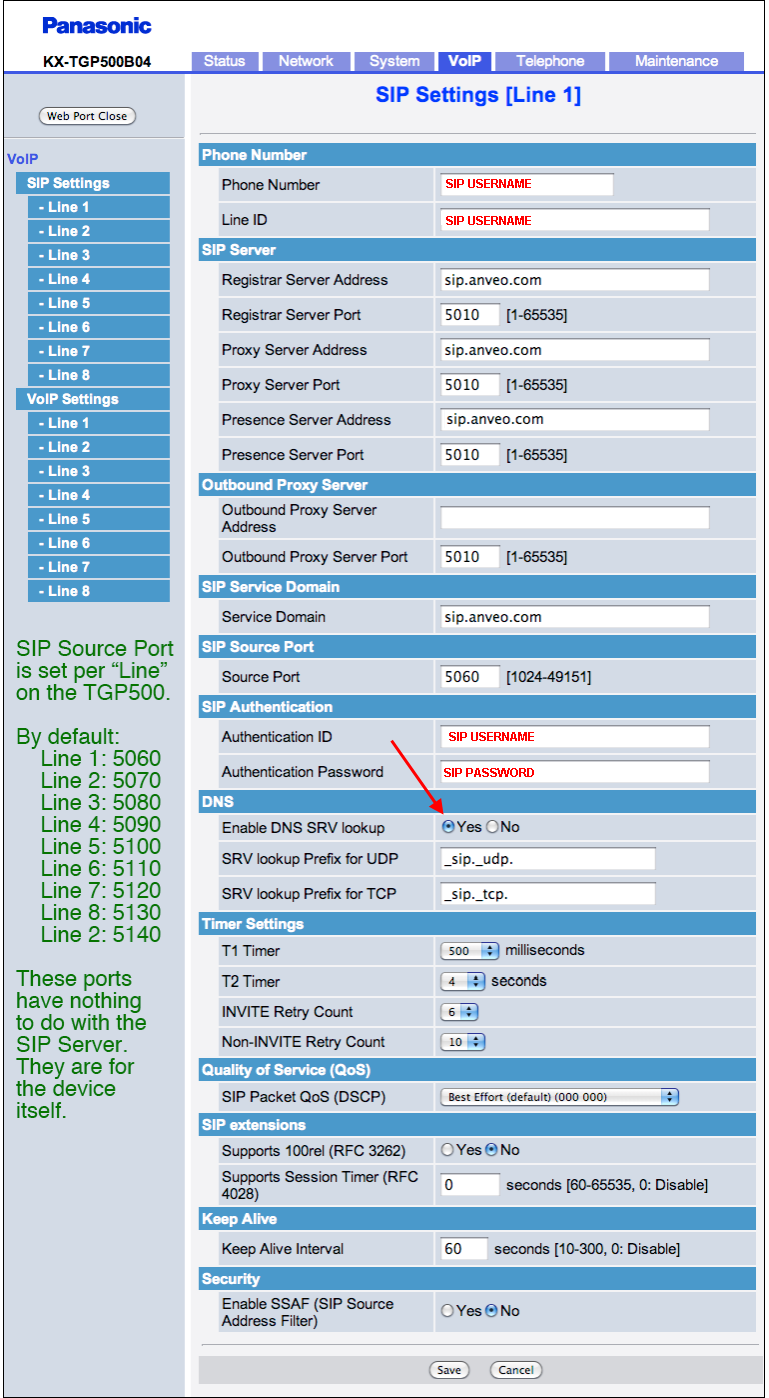The height and width of the screenshot is (1398, 769).
Task: Click the Service Domain input field
Action: click(575, 617)
